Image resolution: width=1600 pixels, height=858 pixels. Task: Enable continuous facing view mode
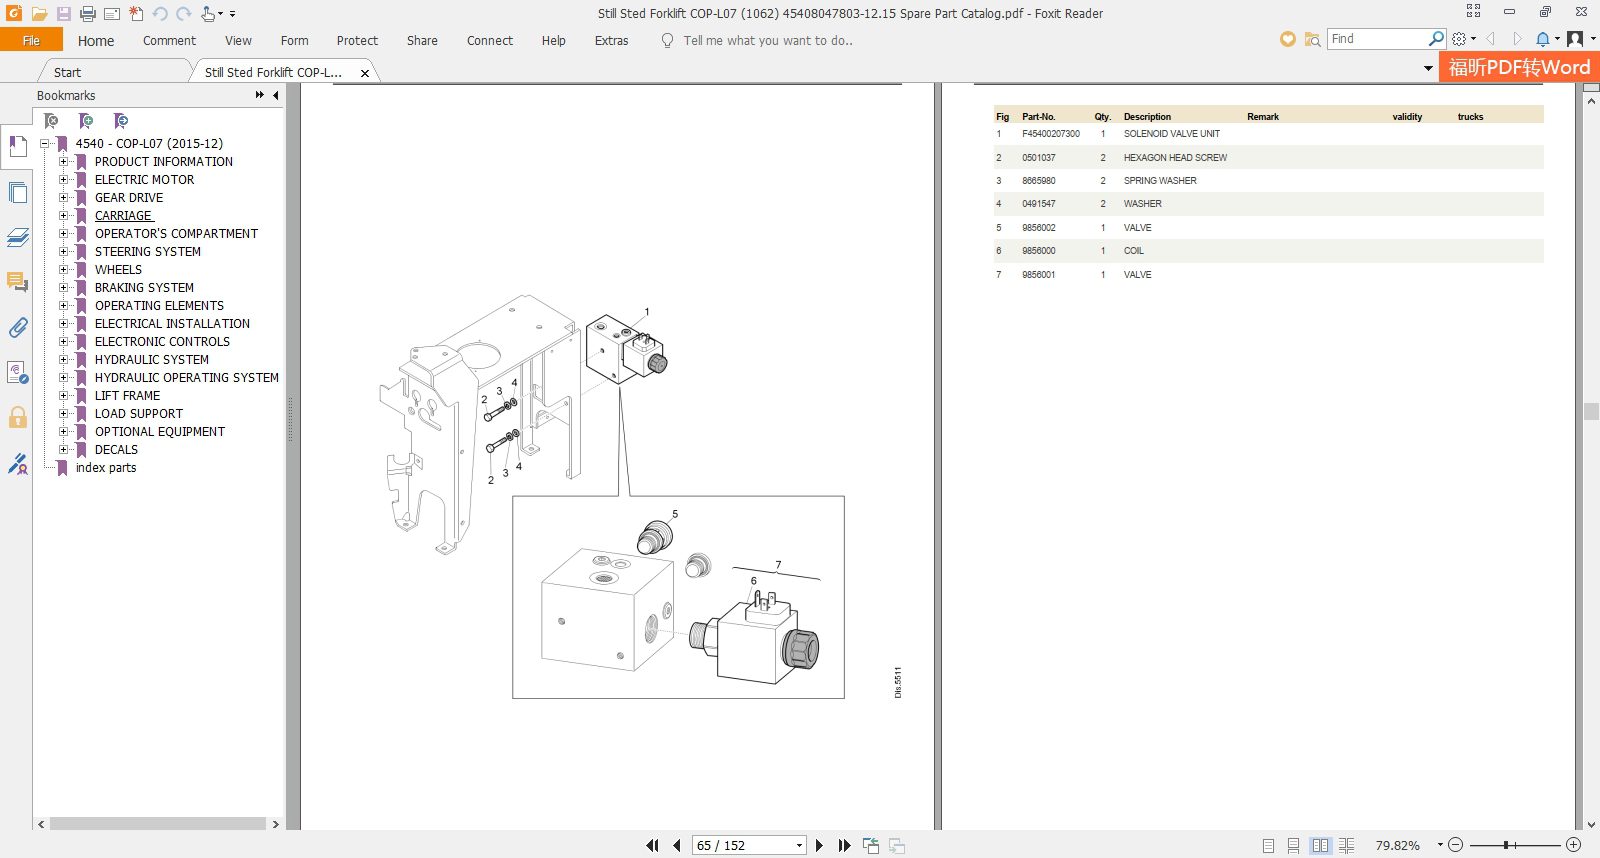pos(1347,845)
